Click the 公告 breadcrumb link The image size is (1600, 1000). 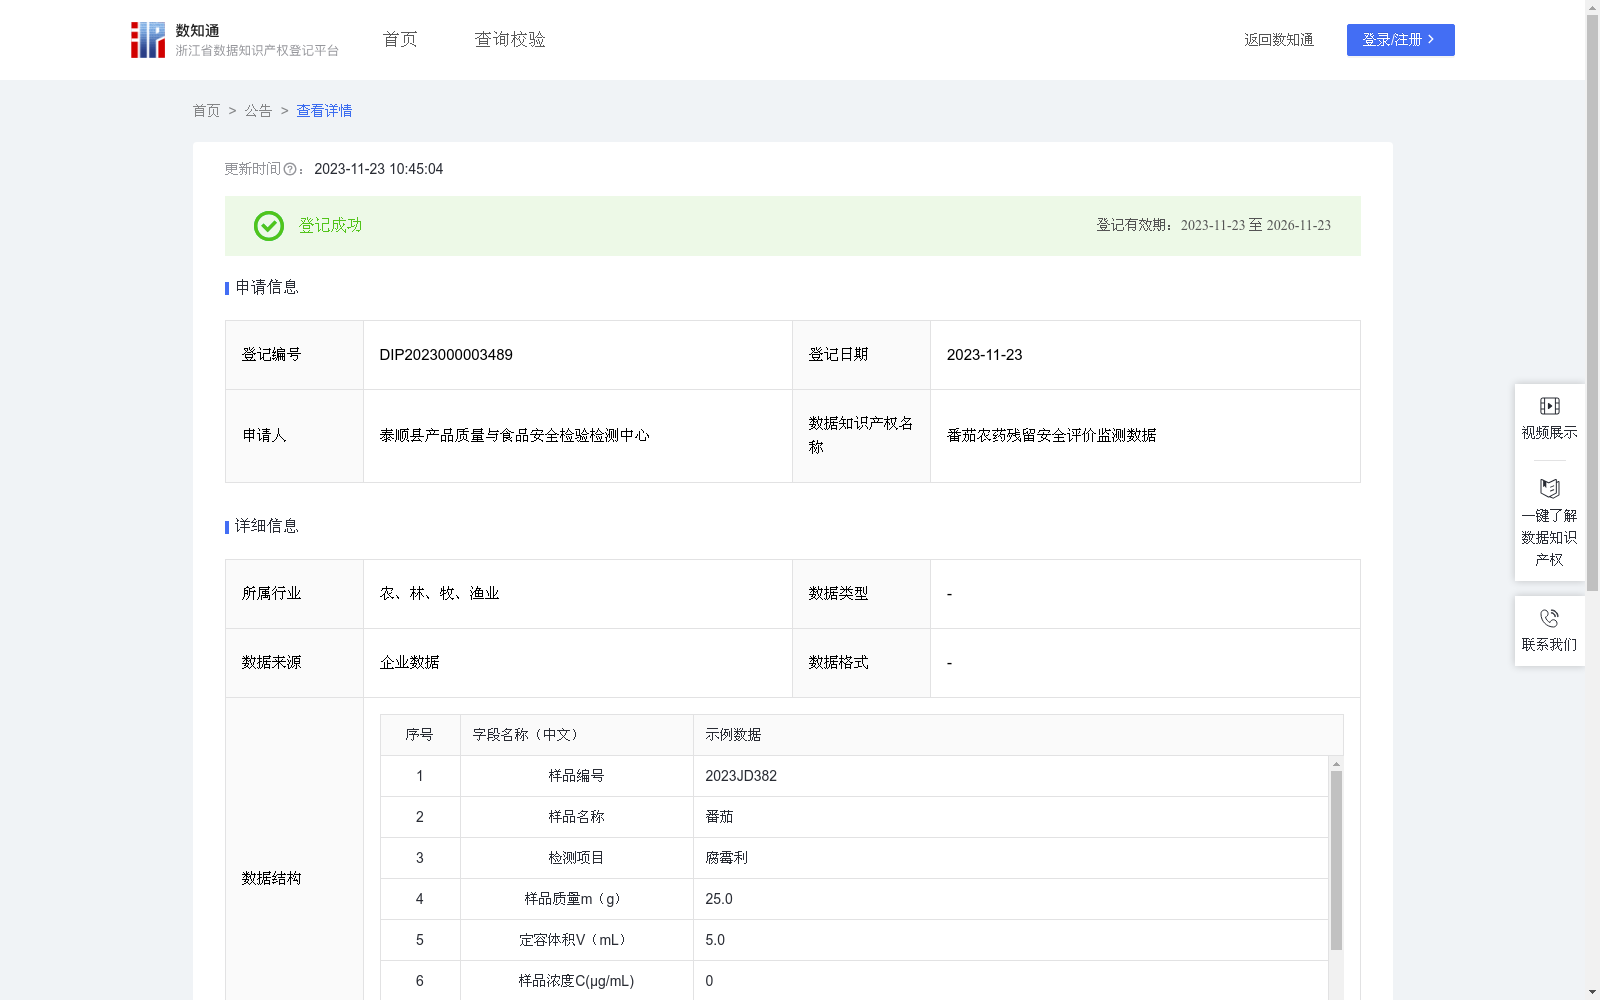[258, 111]
